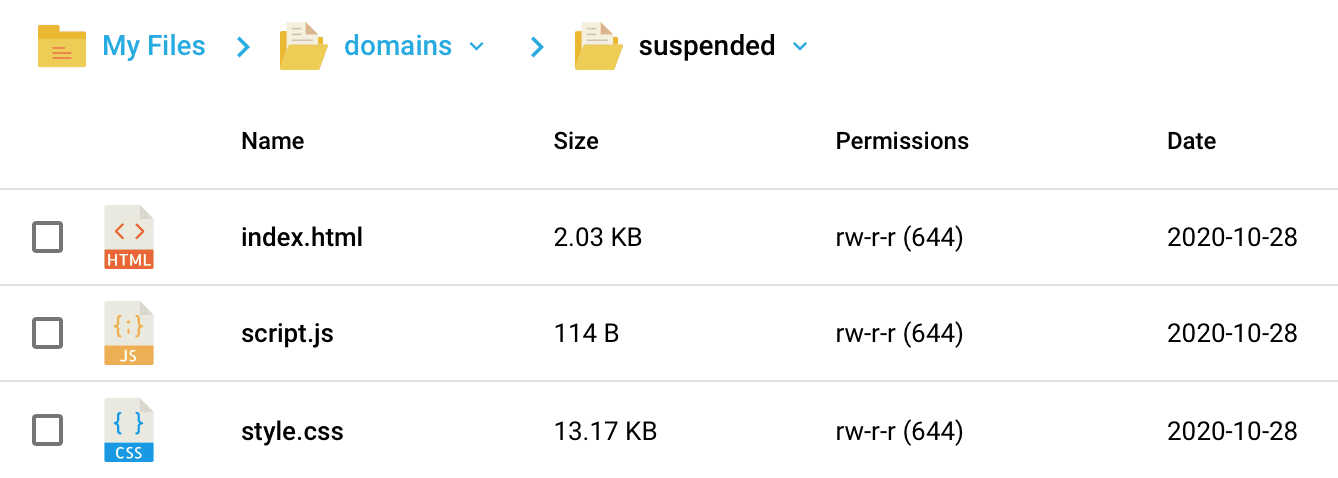
Task: Click the JS file icon for script.js
Action: 129,333
